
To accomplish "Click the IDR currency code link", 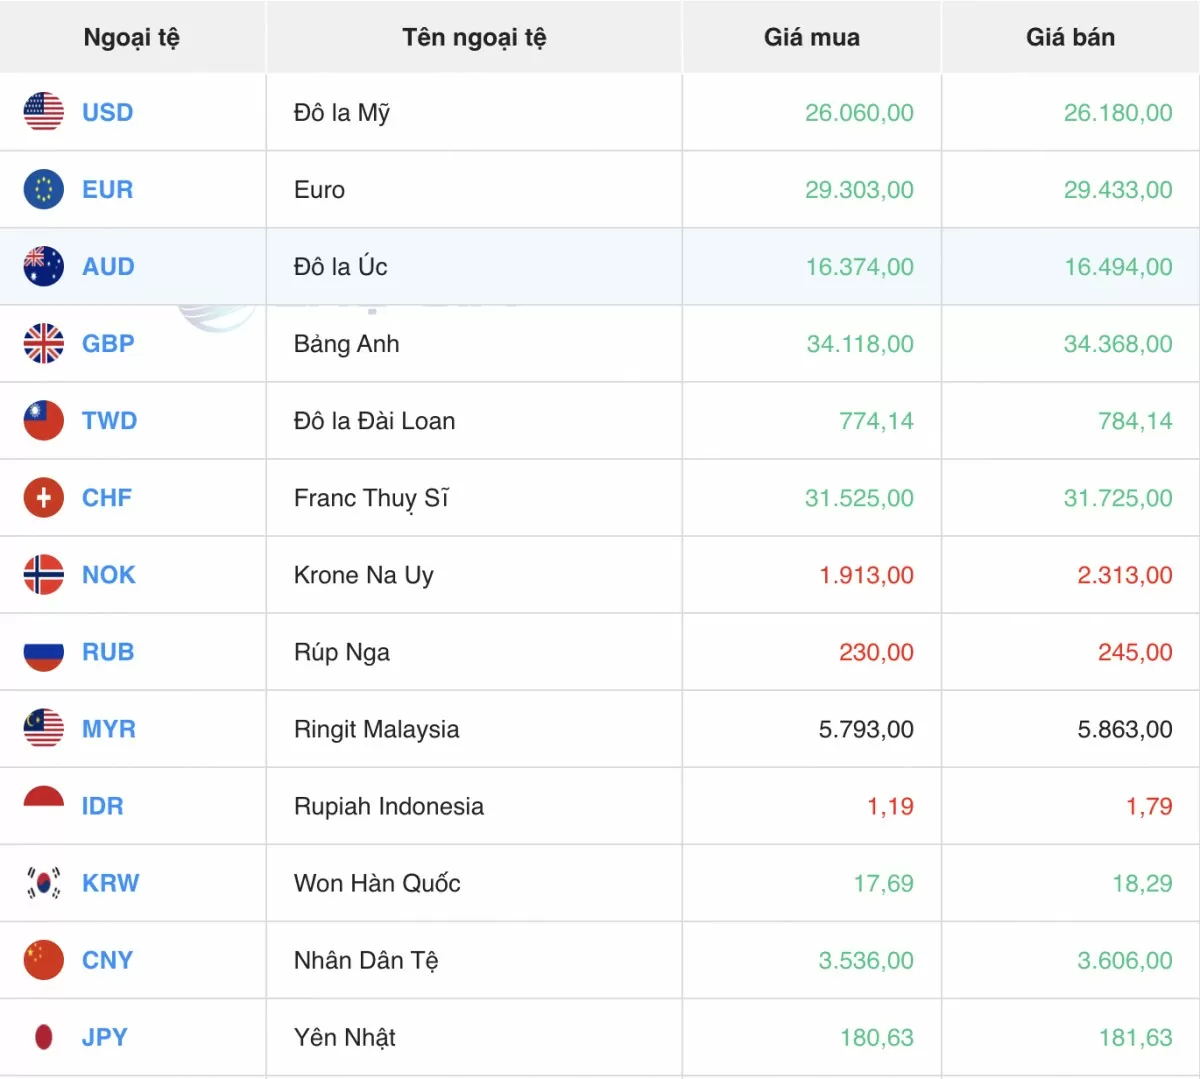I will pyautogui.click(x=102, y=806).
